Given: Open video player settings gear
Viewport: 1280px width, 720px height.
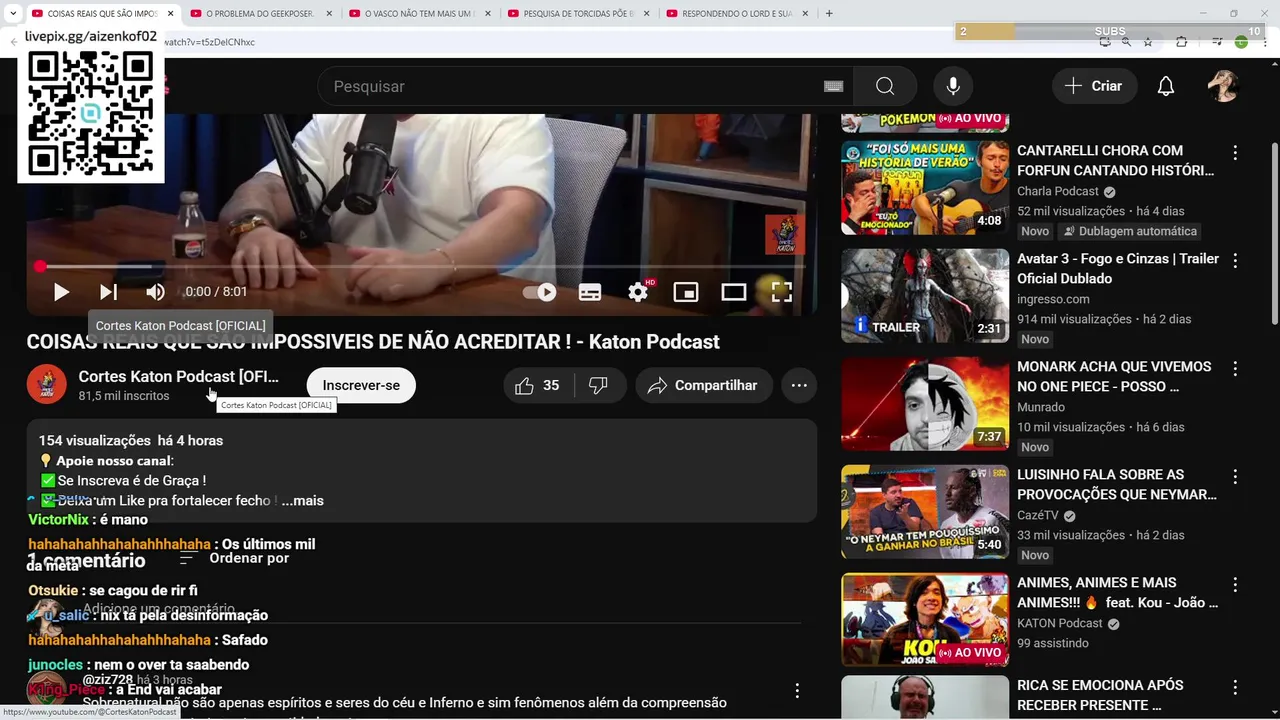Looking at the screenshot, I should (638, 292).
